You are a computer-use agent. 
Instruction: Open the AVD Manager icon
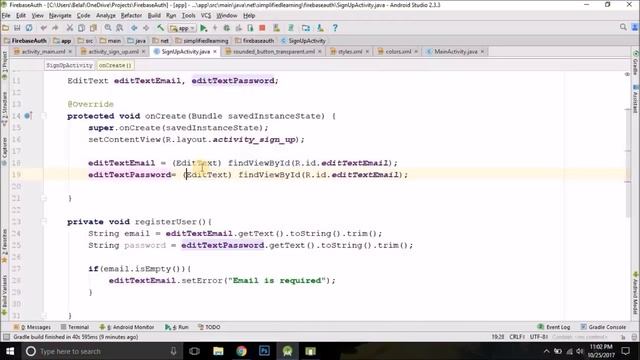coord(276,28)
